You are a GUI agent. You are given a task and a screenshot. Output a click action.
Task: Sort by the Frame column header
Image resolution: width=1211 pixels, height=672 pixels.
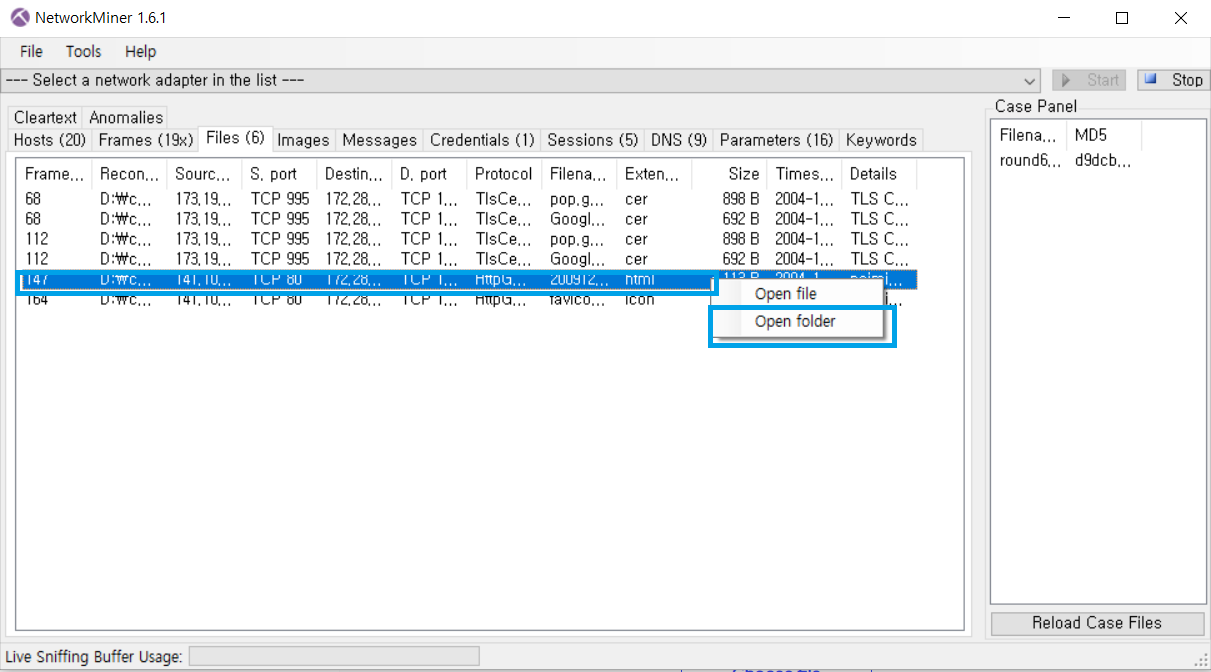tap(54, 174)
